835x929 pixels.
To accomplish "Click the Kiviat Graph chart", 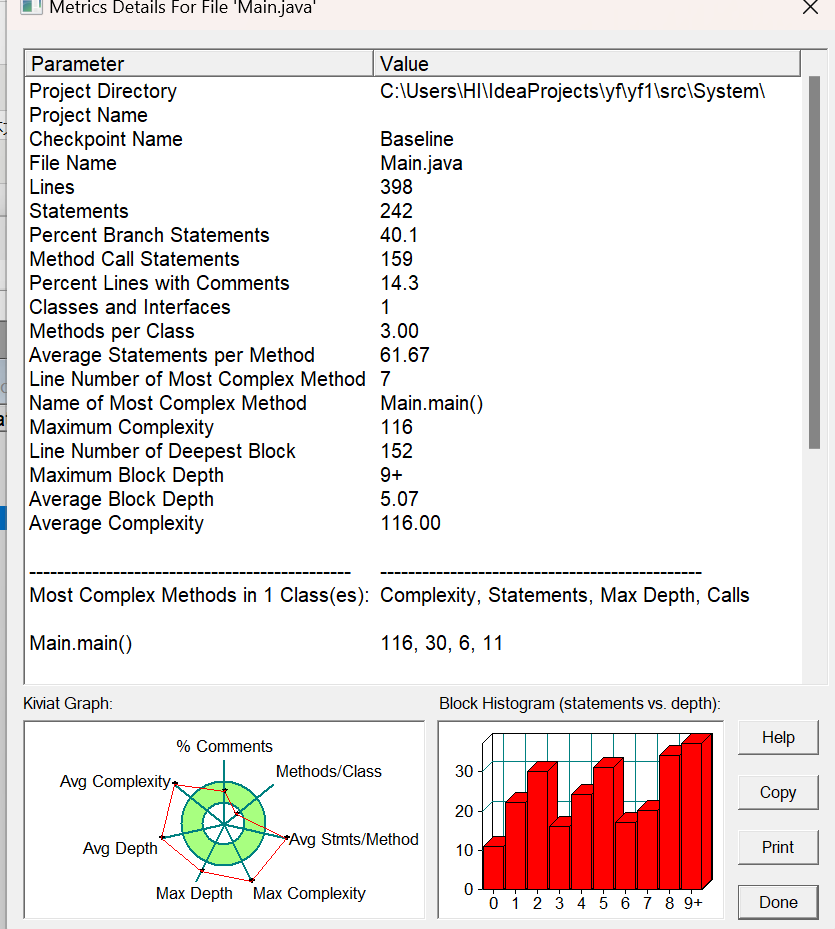I will [224, 819].
